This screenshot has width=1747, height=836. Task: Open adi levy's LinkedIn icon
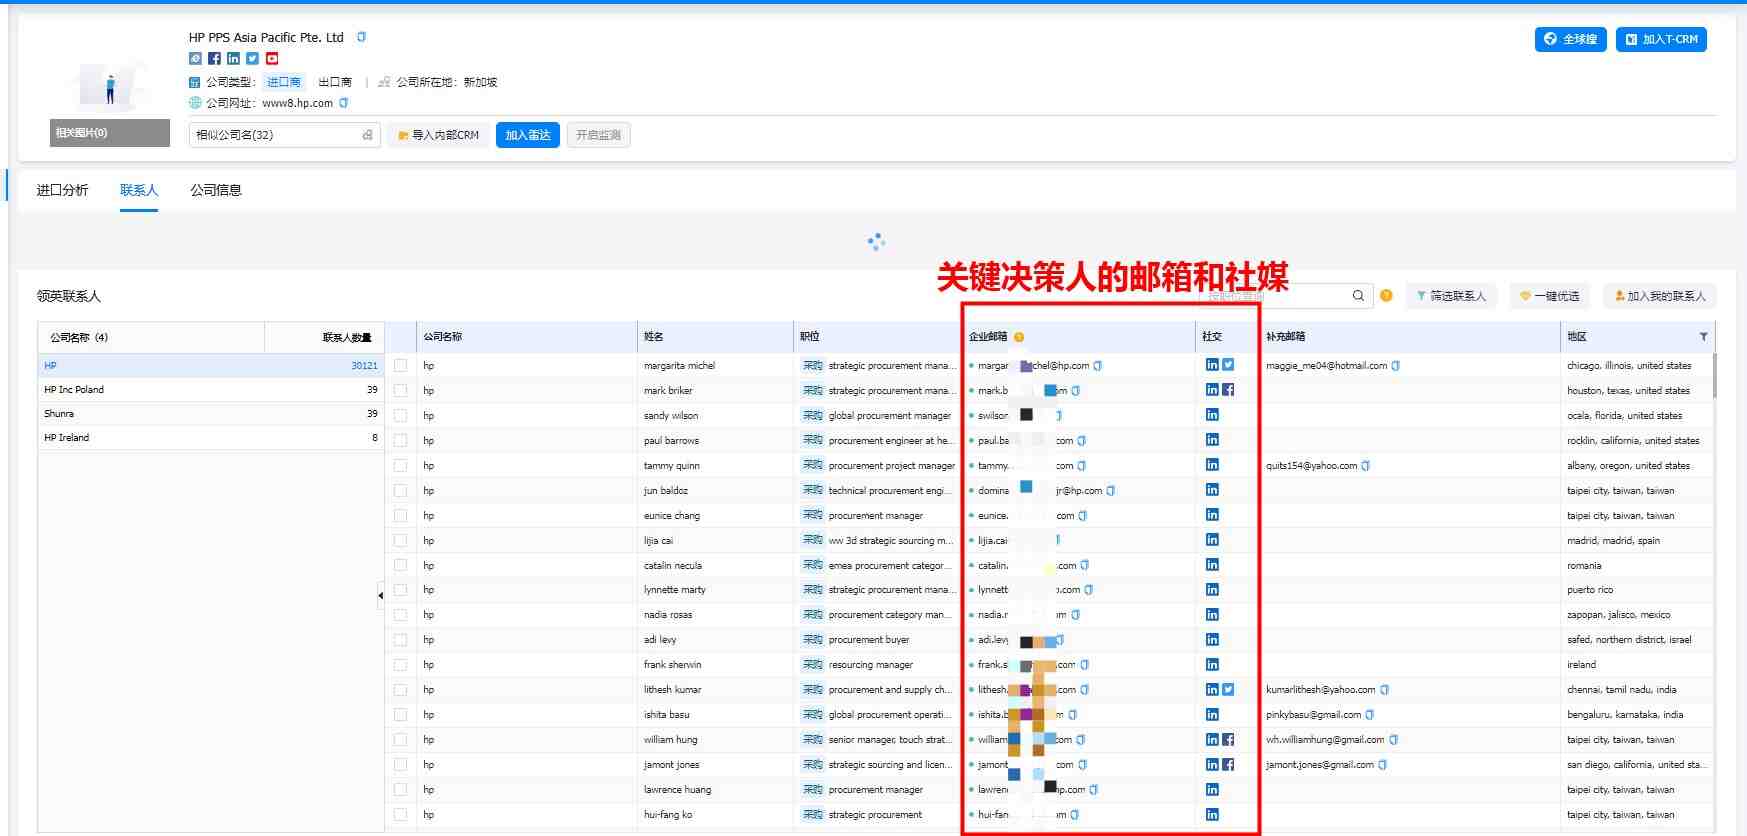[1212, 640]
